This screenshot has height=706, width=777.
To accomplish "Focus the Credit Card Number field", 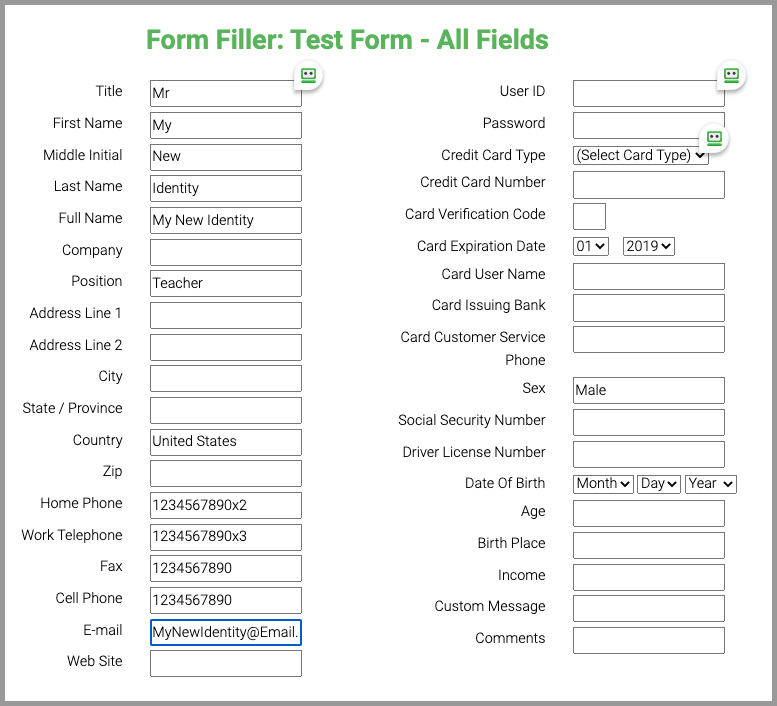I will pos(649,185).
